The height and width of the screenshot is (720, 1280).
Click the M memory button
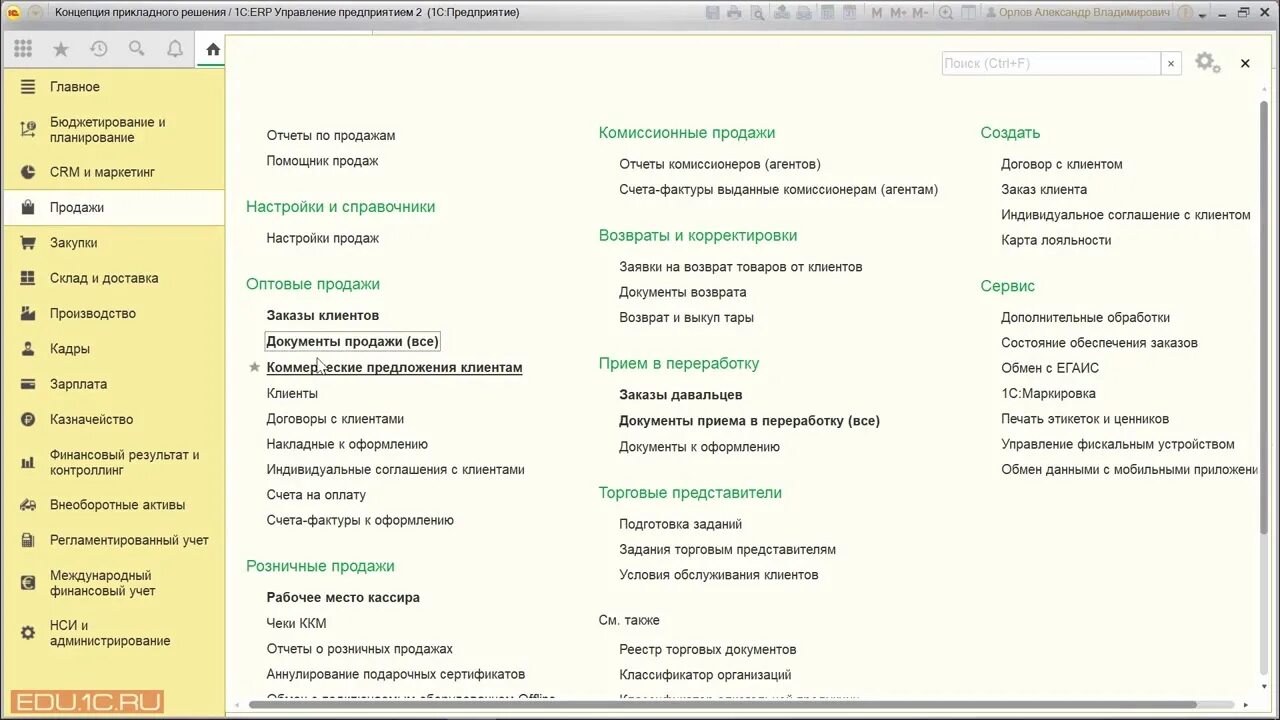click(x=877, y=13)
